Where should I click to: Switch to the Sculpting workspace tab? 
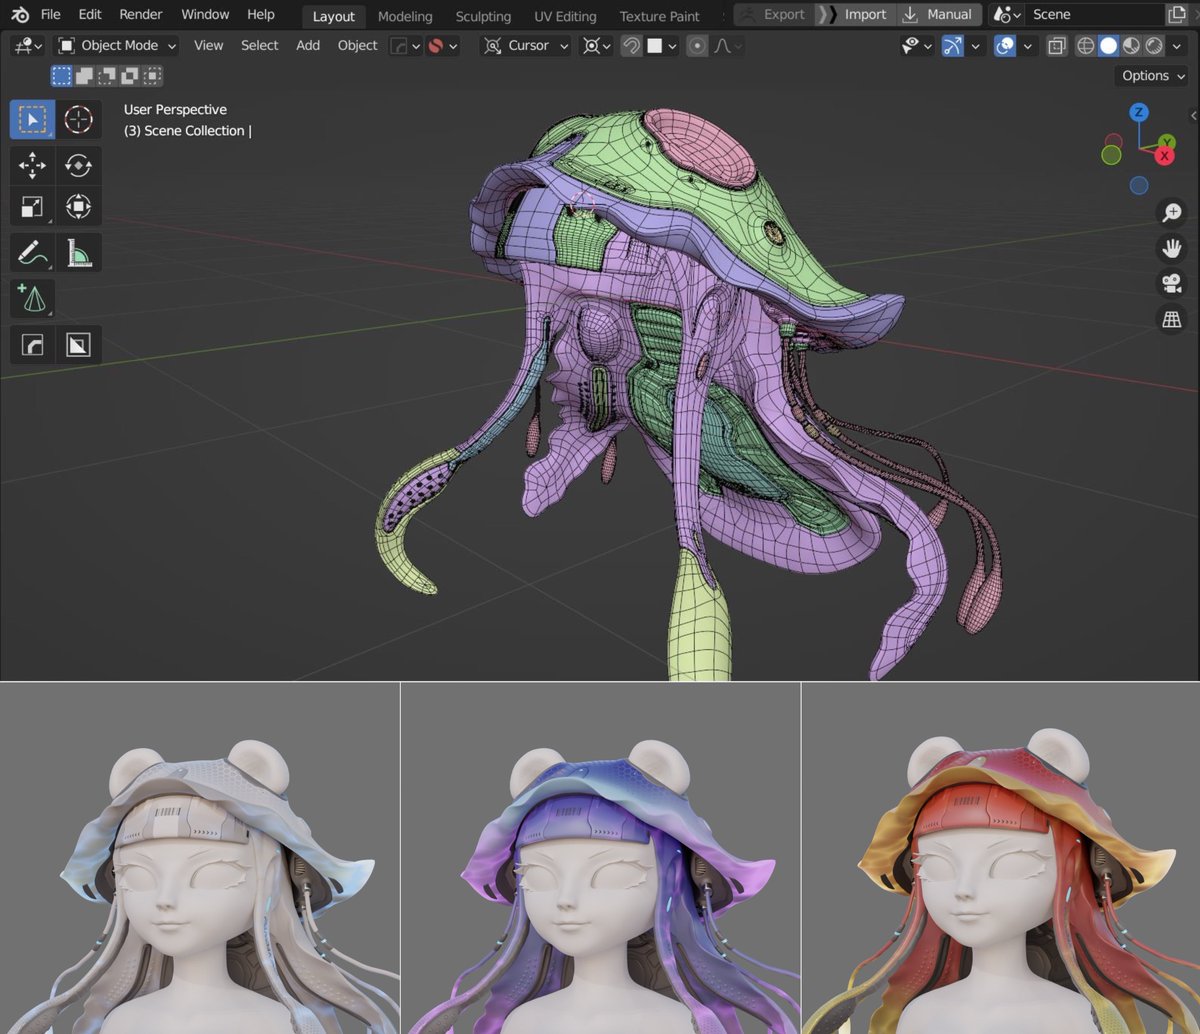[x=483, y=16]
